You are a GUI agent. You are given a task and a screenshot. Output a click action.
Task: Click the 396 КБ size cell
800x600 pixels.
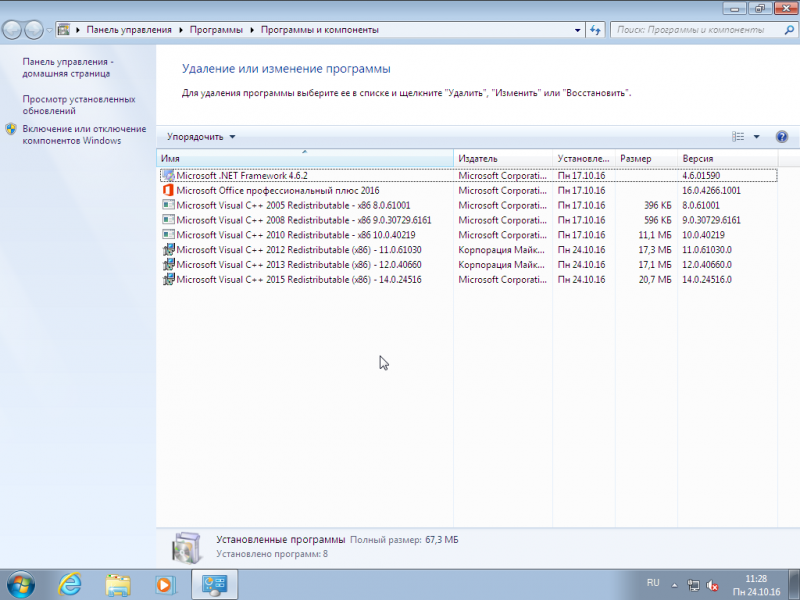pos(658,205)
